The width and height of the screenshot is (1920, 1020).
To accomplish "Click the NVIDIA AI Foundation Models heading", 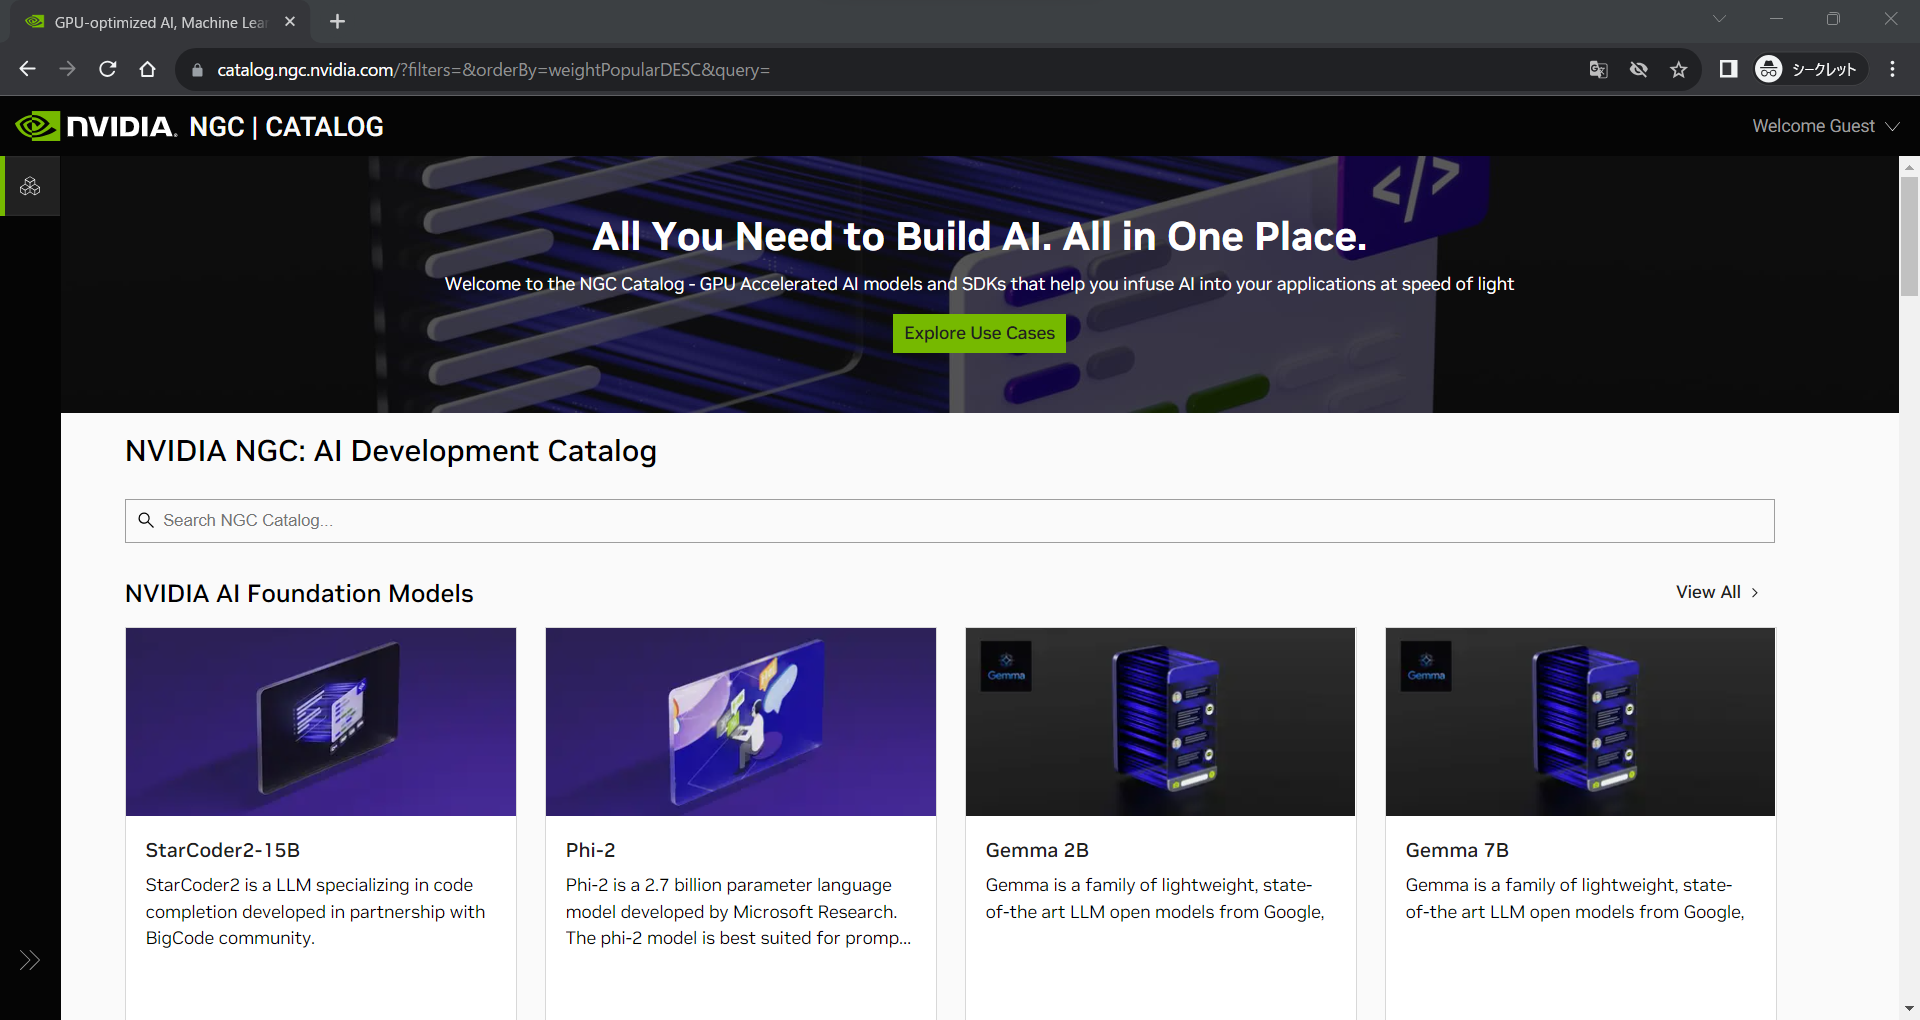I will pos(299,594).
